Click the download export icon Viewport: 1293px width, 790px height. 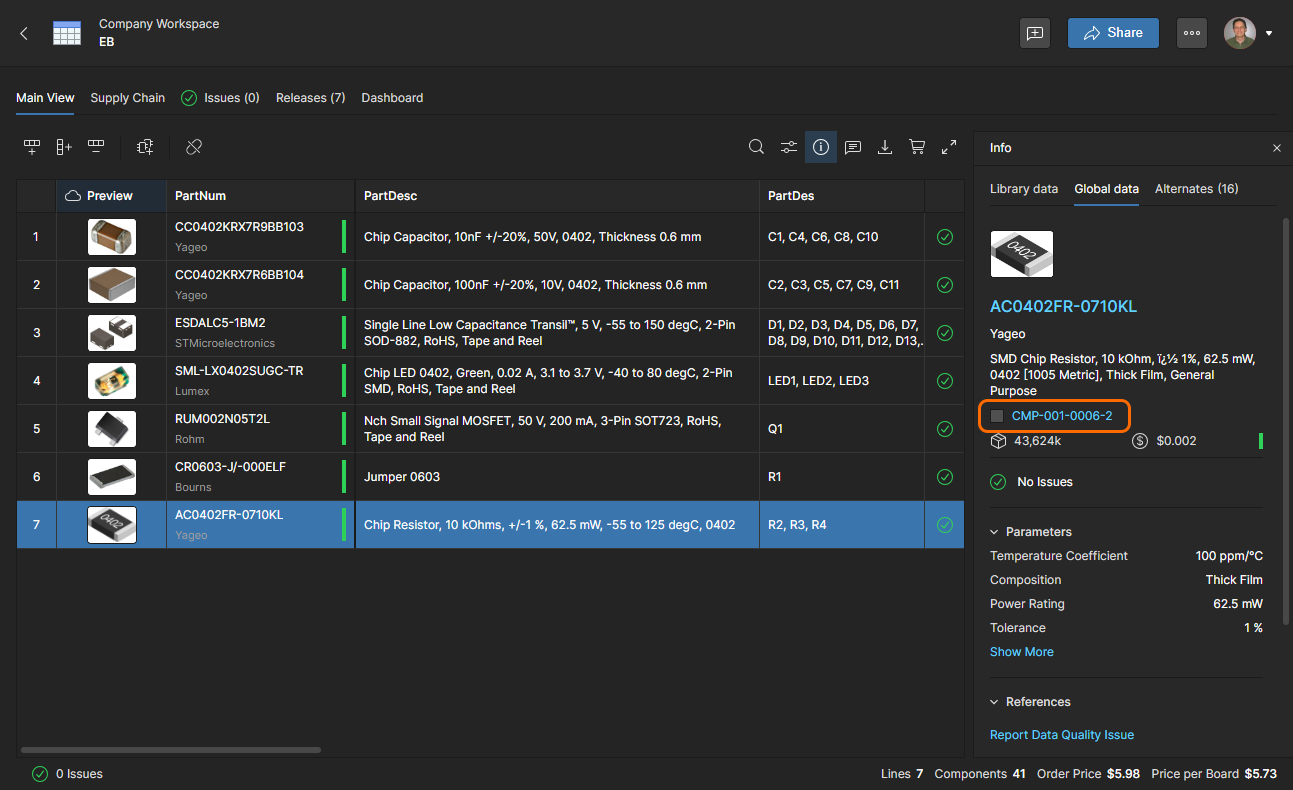click(x=885, y=147)
